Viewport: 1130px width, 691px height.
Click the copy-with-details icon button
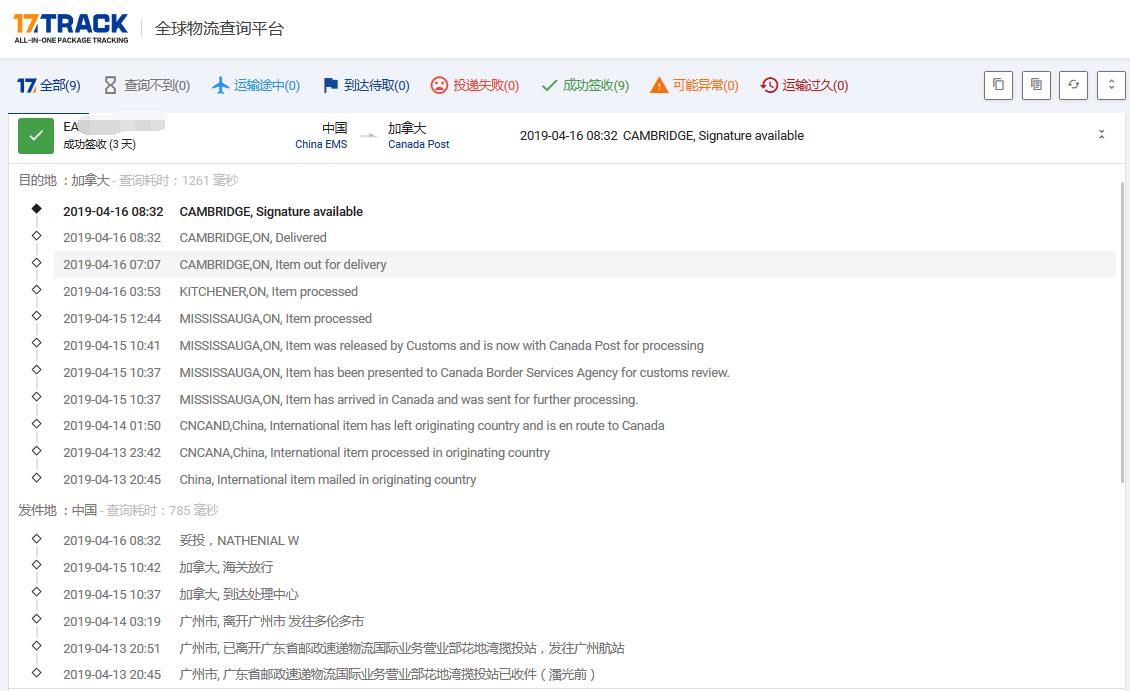(x=1036, y=85)
